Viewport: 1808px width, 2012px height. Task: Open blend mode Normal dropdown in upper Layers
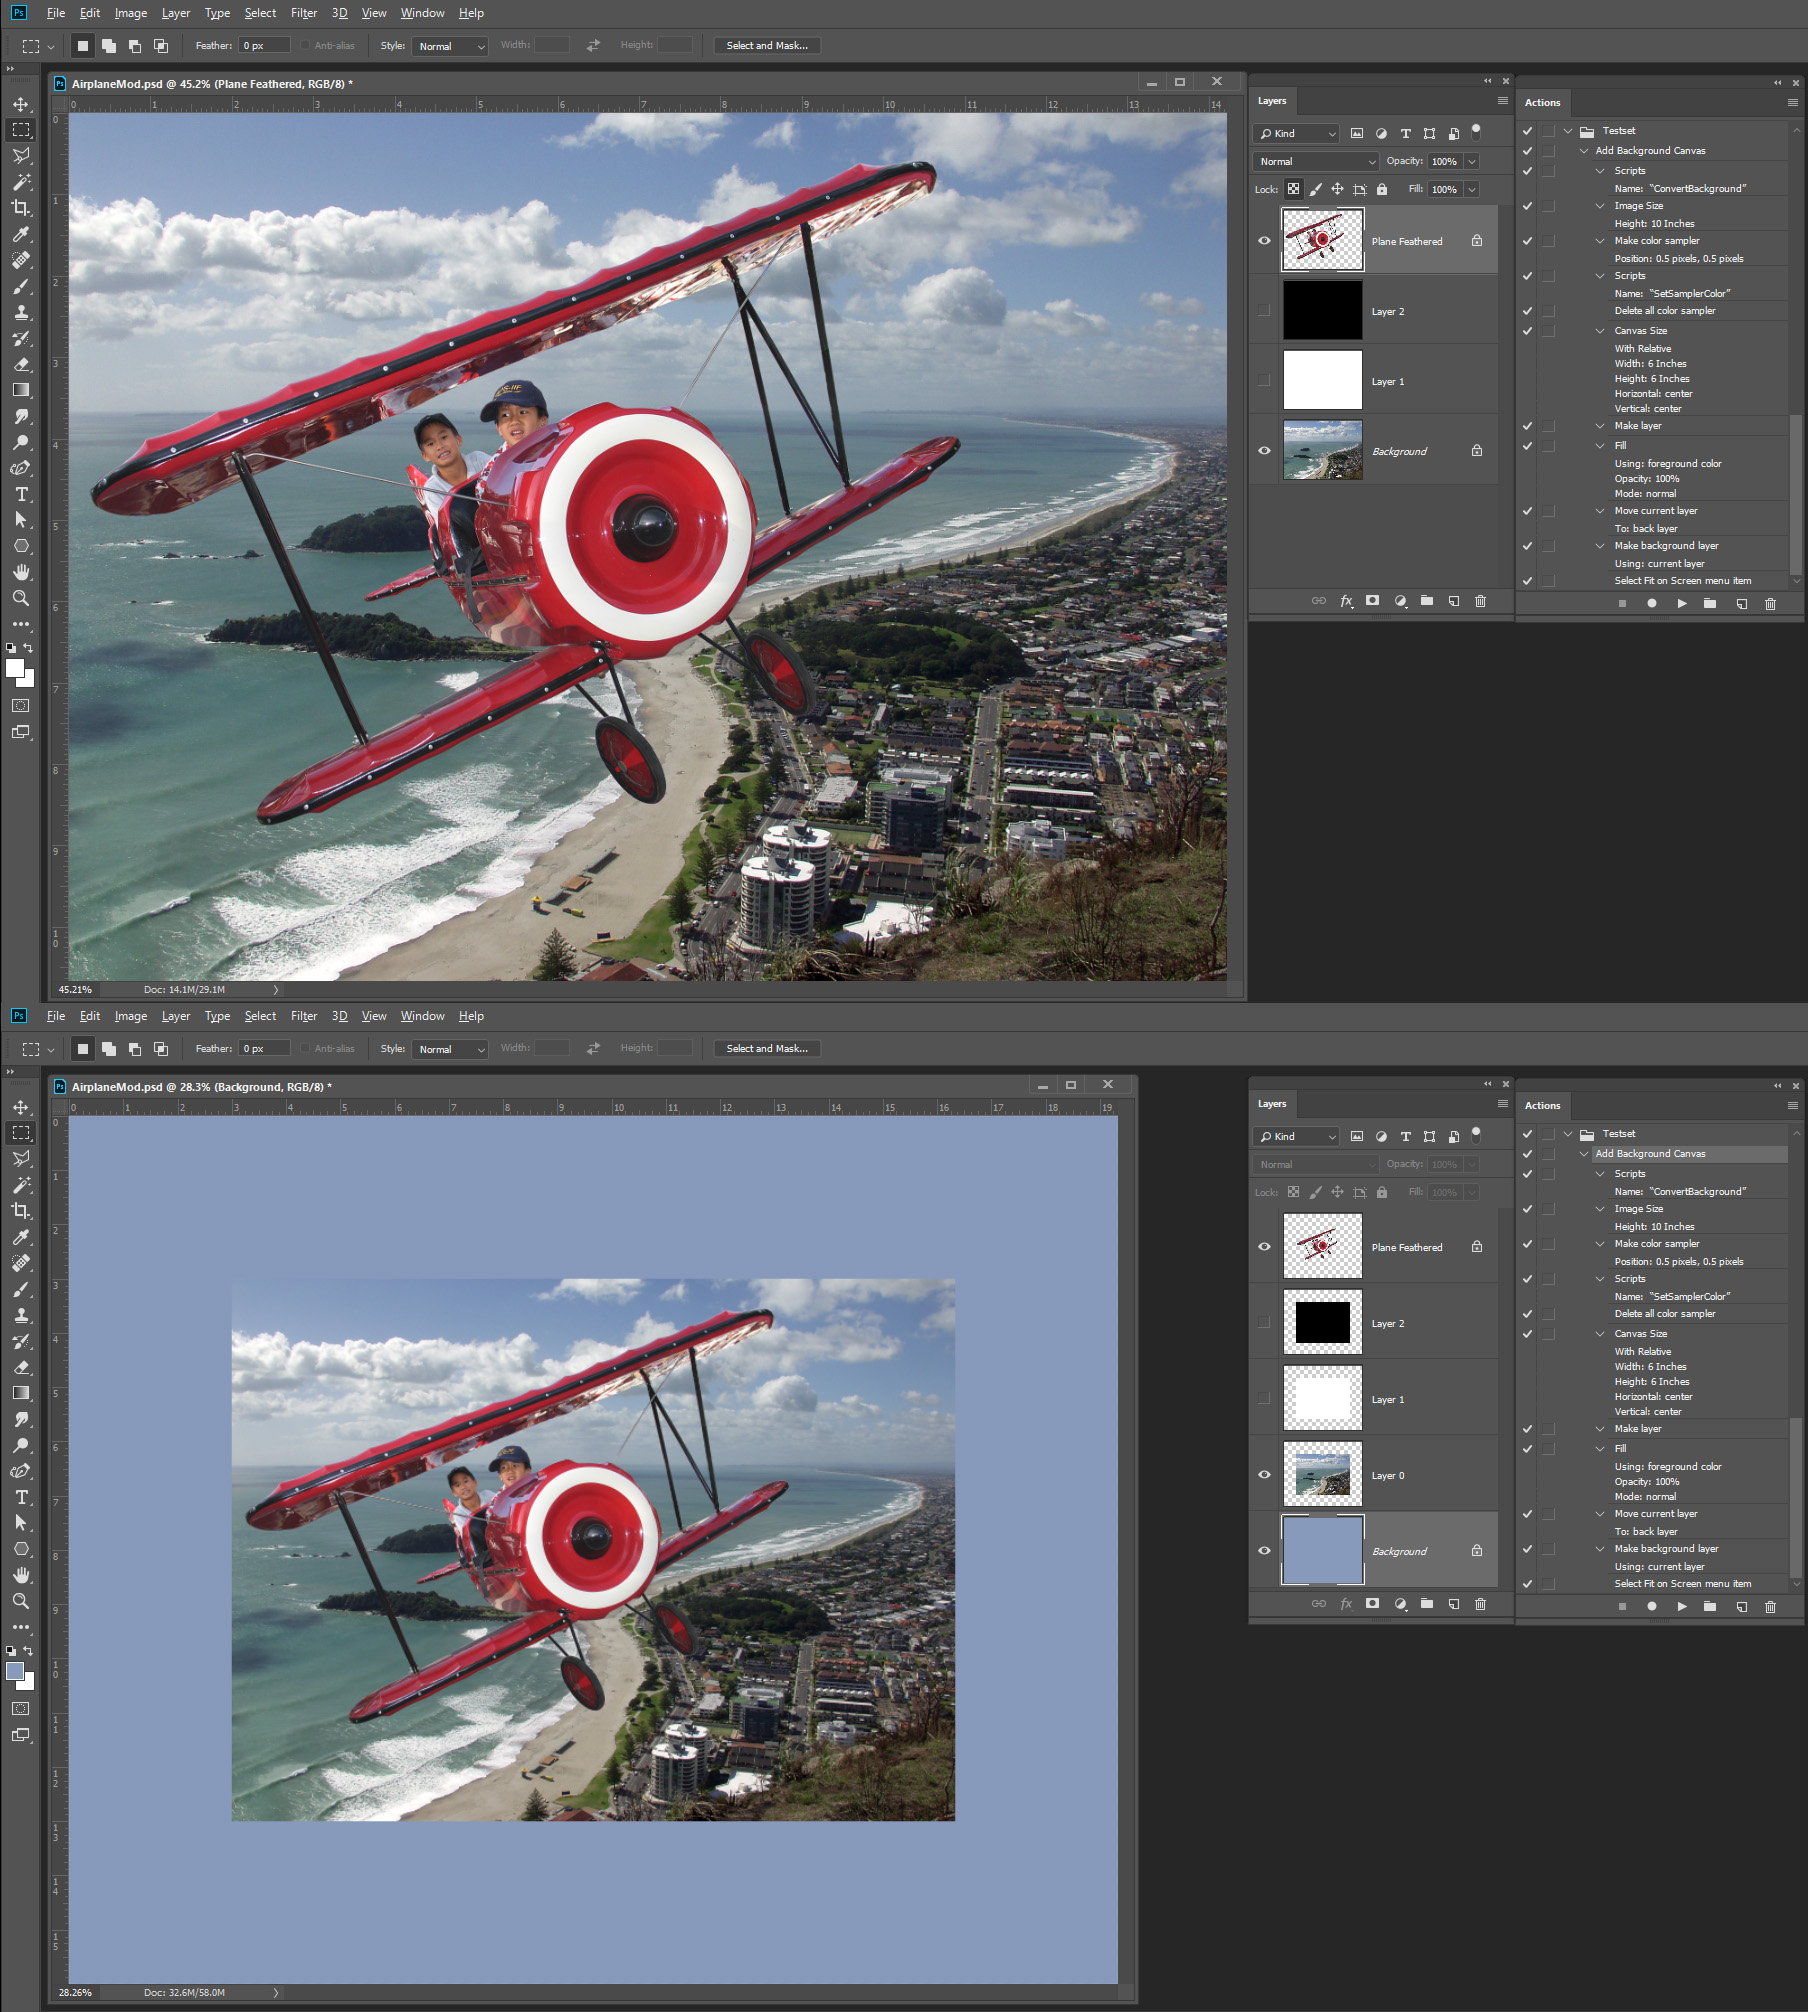coord(1316,161)
